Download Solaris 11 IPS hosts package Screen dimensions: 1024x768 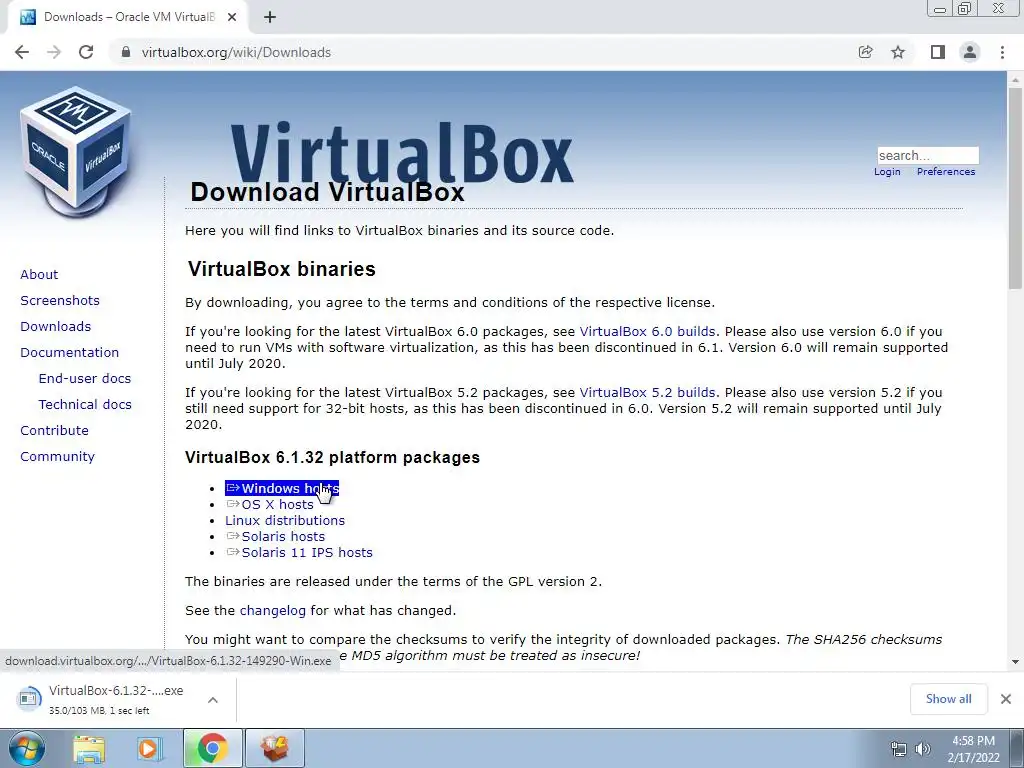coord(299,552)
